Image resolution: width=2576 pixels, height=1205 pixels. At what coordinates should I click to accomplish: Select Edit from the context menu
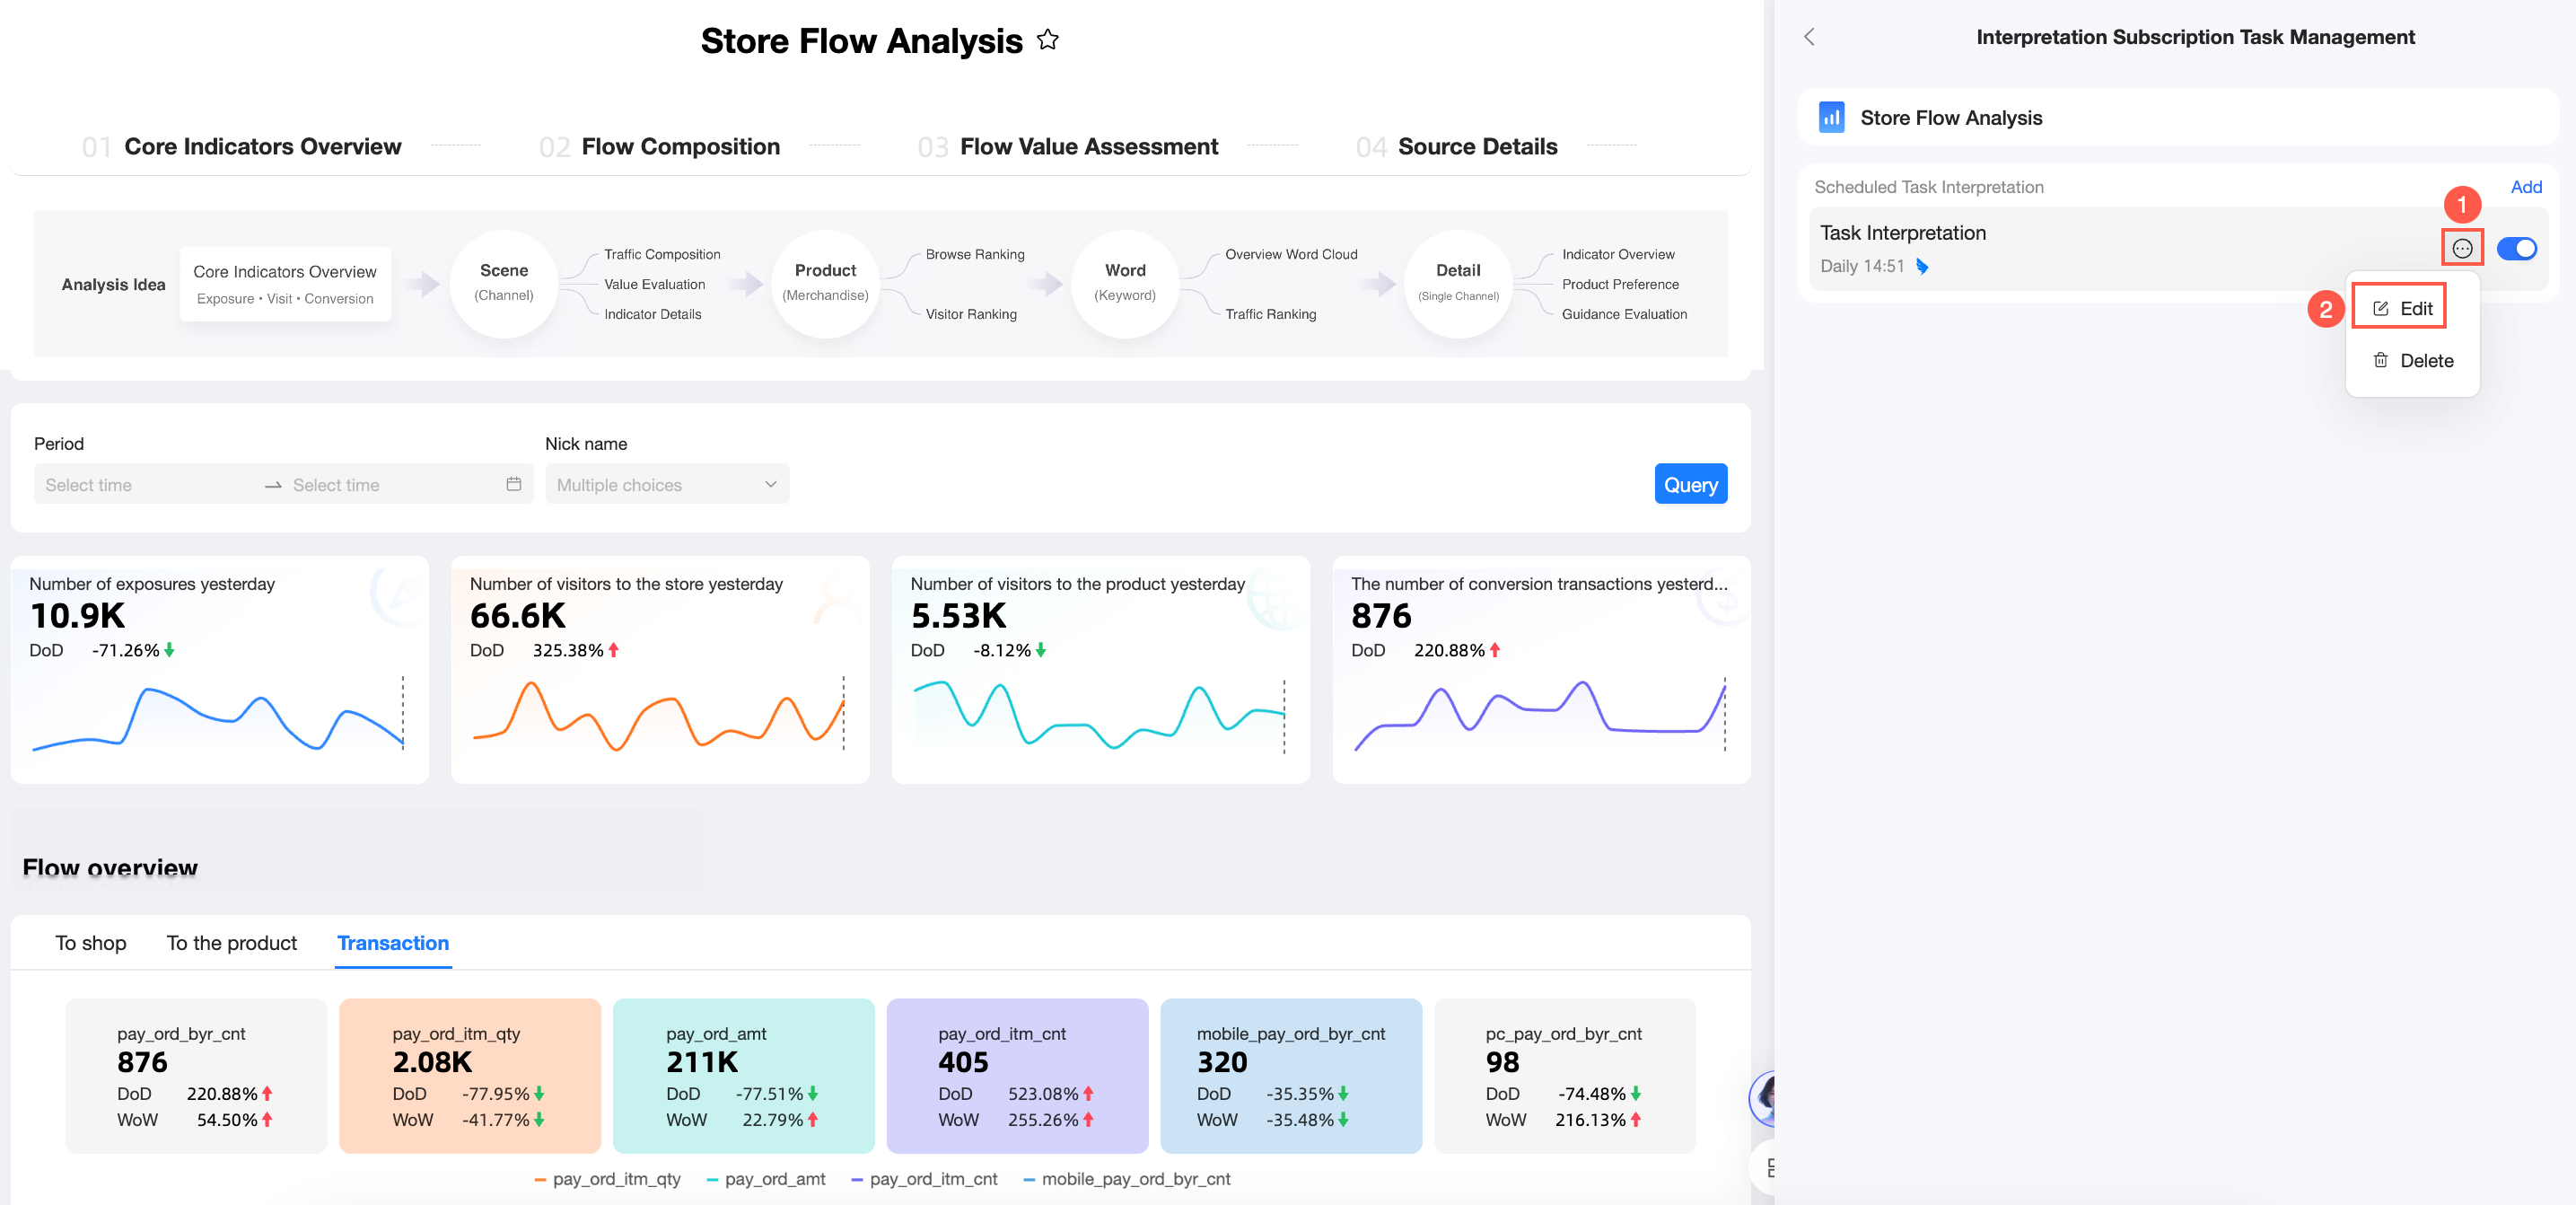[2400, 308]
